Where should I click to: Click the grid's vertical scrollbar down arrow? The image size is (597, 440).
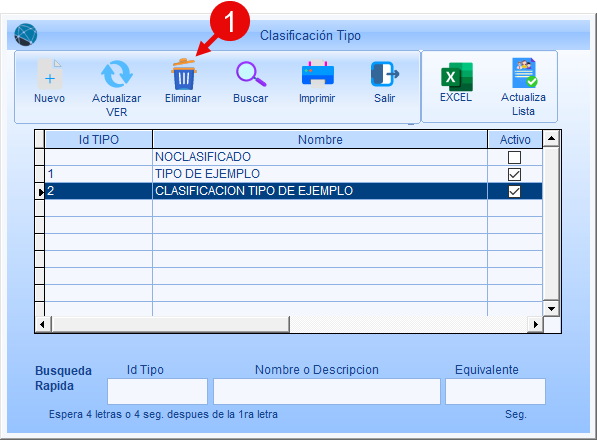tap(551, 308)
